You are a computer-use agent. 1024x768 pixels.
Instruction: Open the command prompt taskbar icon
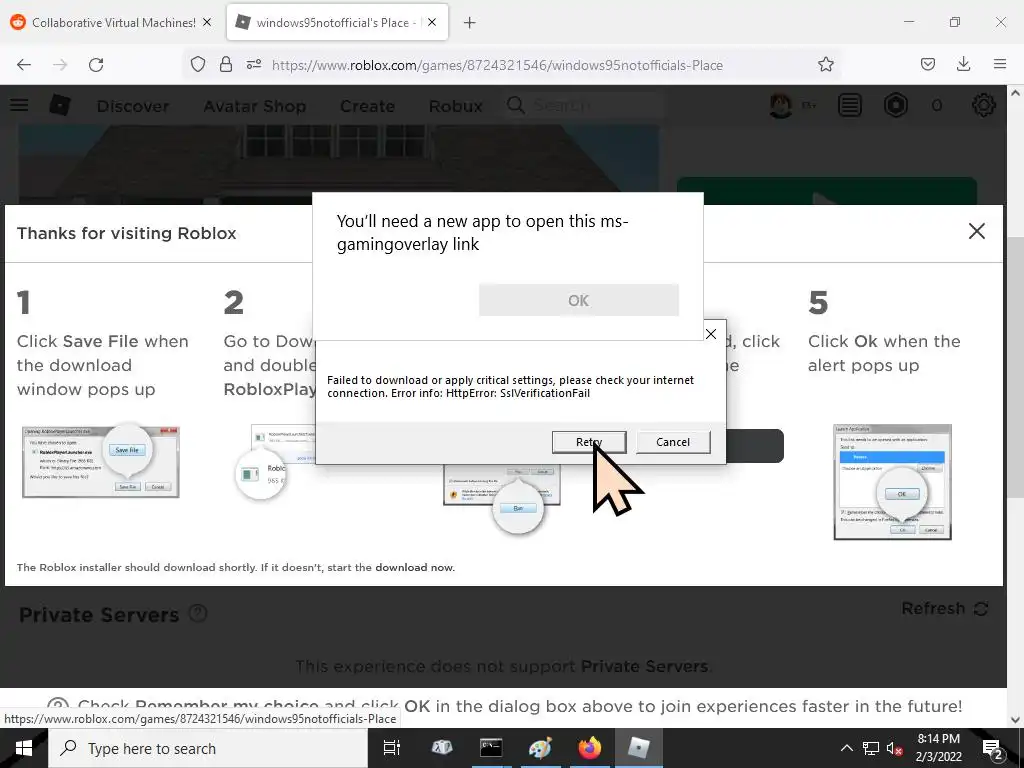pyautogui.click(x=491, y=748)
